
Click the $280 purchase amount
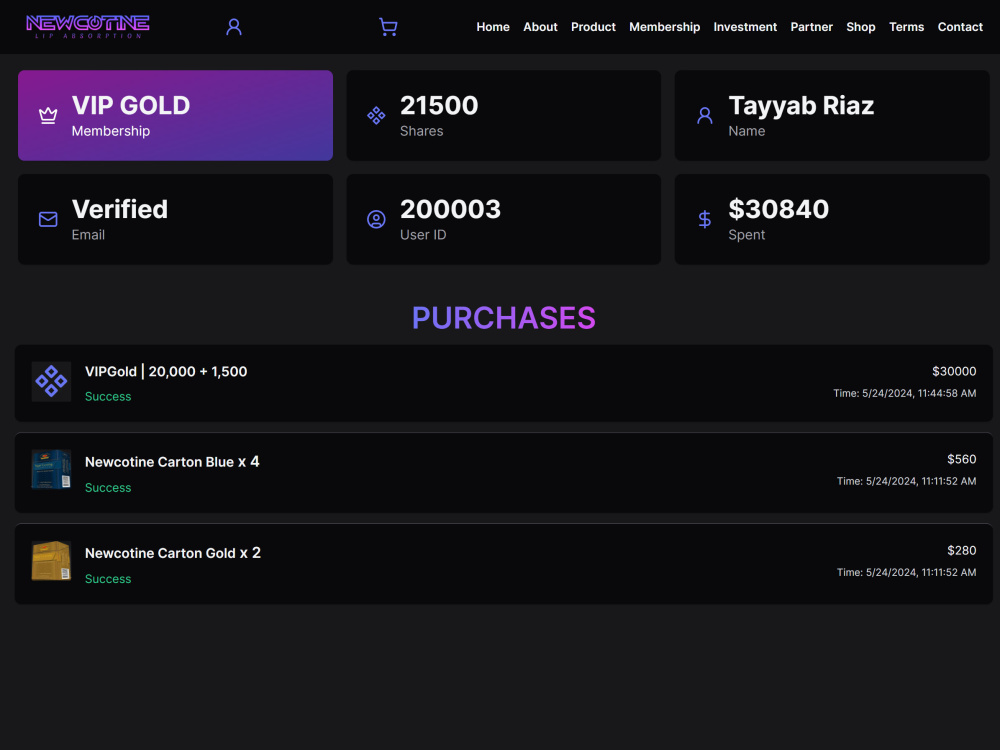tap(961, 550)
